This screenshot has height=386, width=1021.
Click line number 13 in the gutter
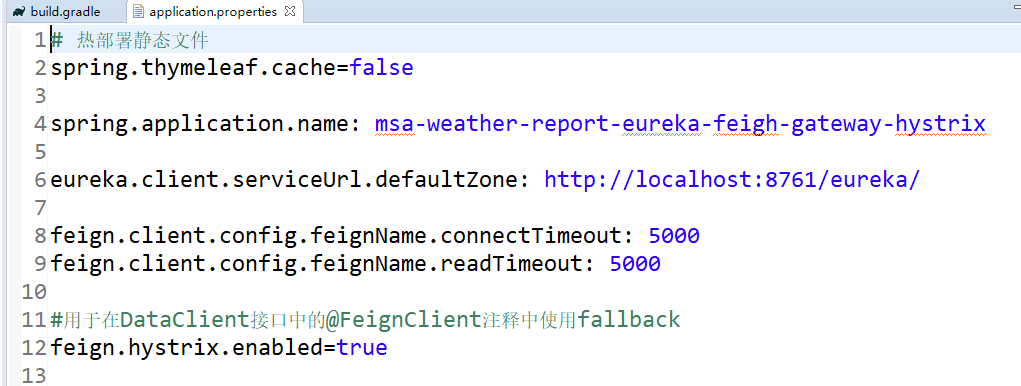34,376
